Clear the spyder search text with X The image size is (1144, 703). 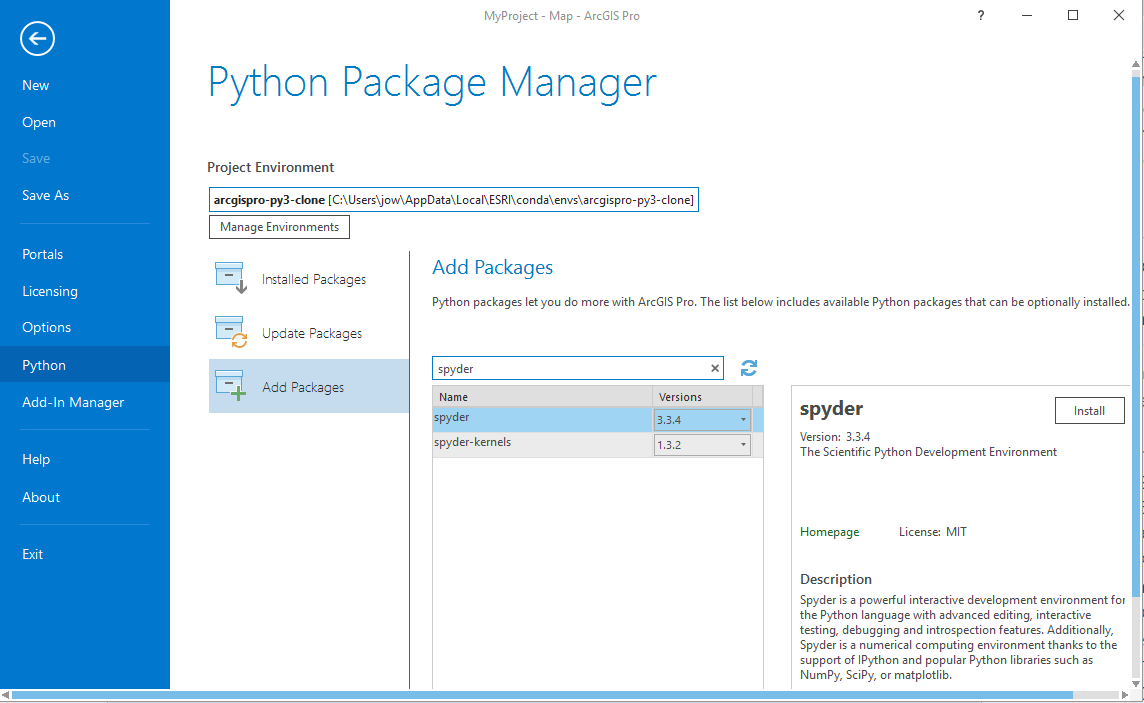pos(715,369)
